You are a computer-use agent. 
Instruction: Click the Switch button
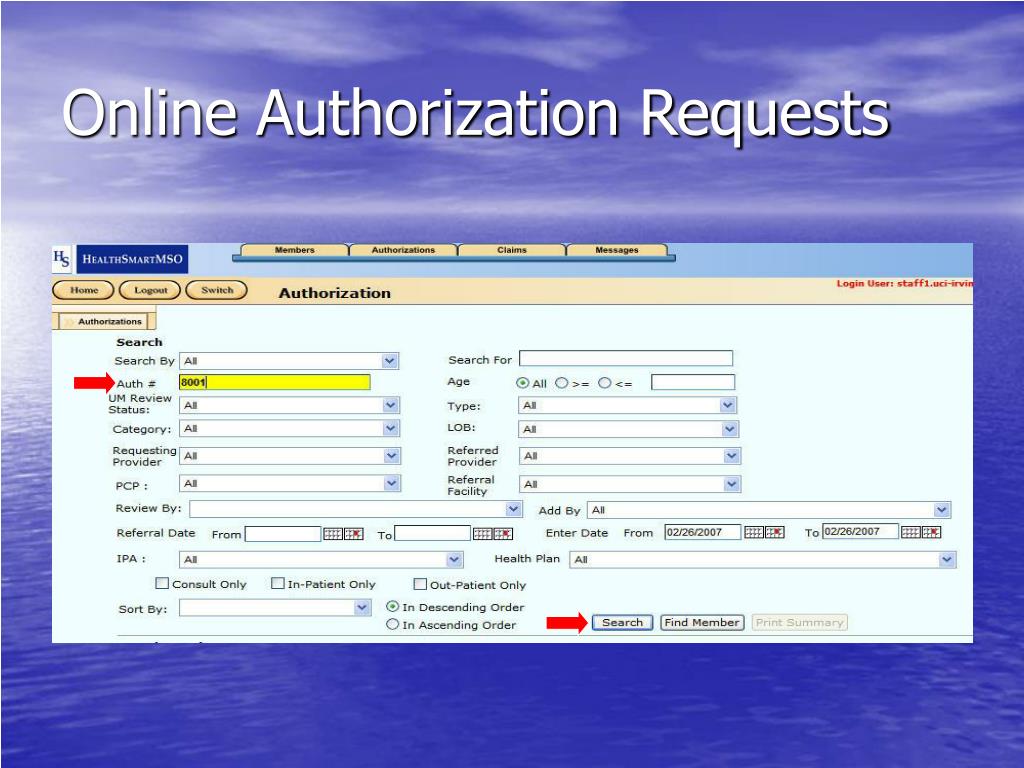(x=217, y=290)
